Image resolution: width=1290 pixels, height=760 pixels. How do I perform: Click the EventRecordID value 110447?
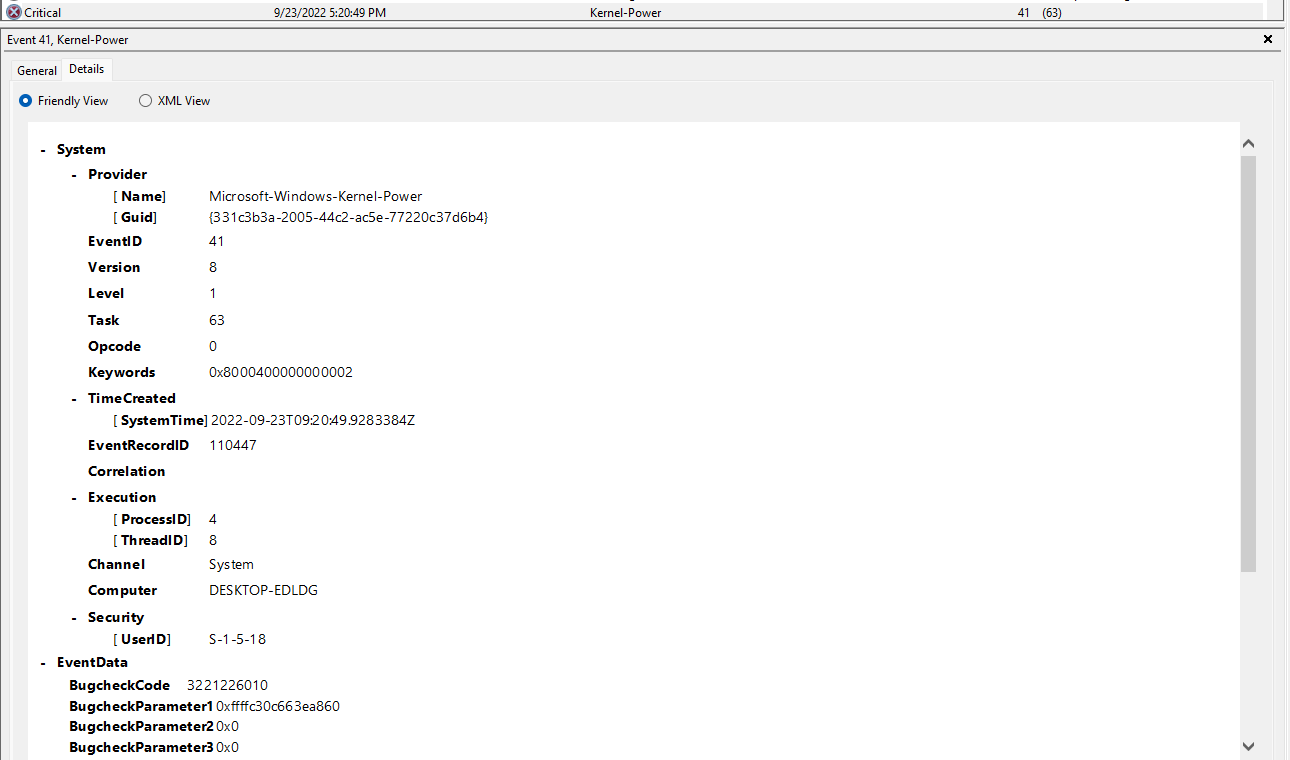click(x=233, y=446)
